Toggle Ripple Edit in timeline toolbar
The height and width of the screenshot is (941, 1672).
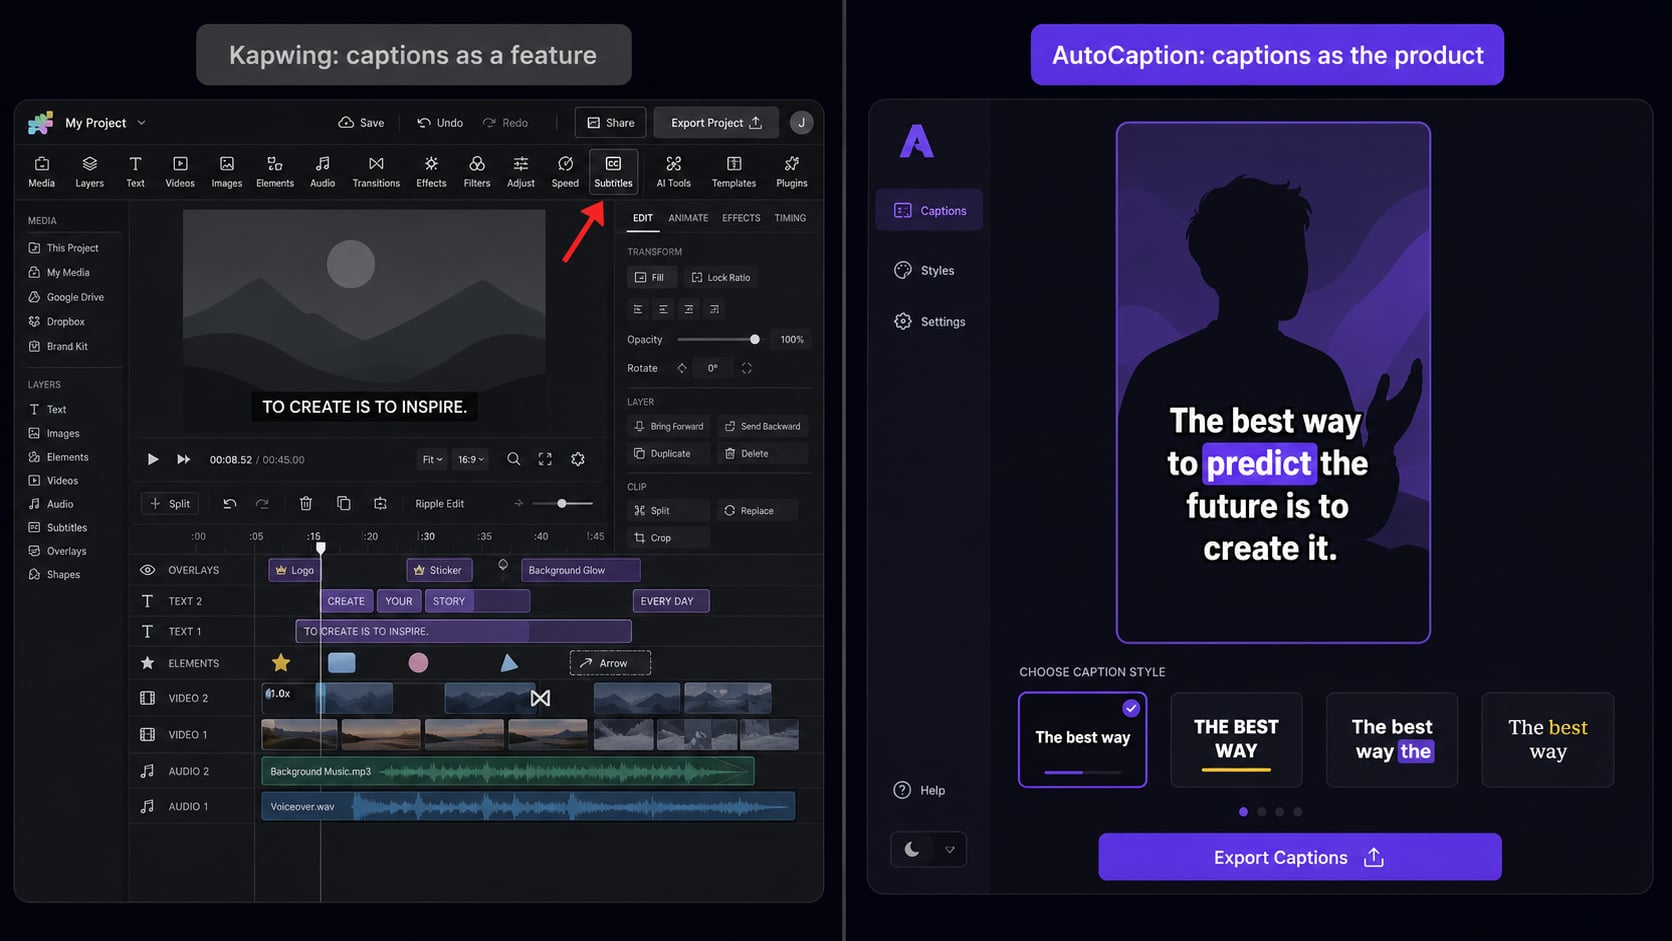pos(439,504)
